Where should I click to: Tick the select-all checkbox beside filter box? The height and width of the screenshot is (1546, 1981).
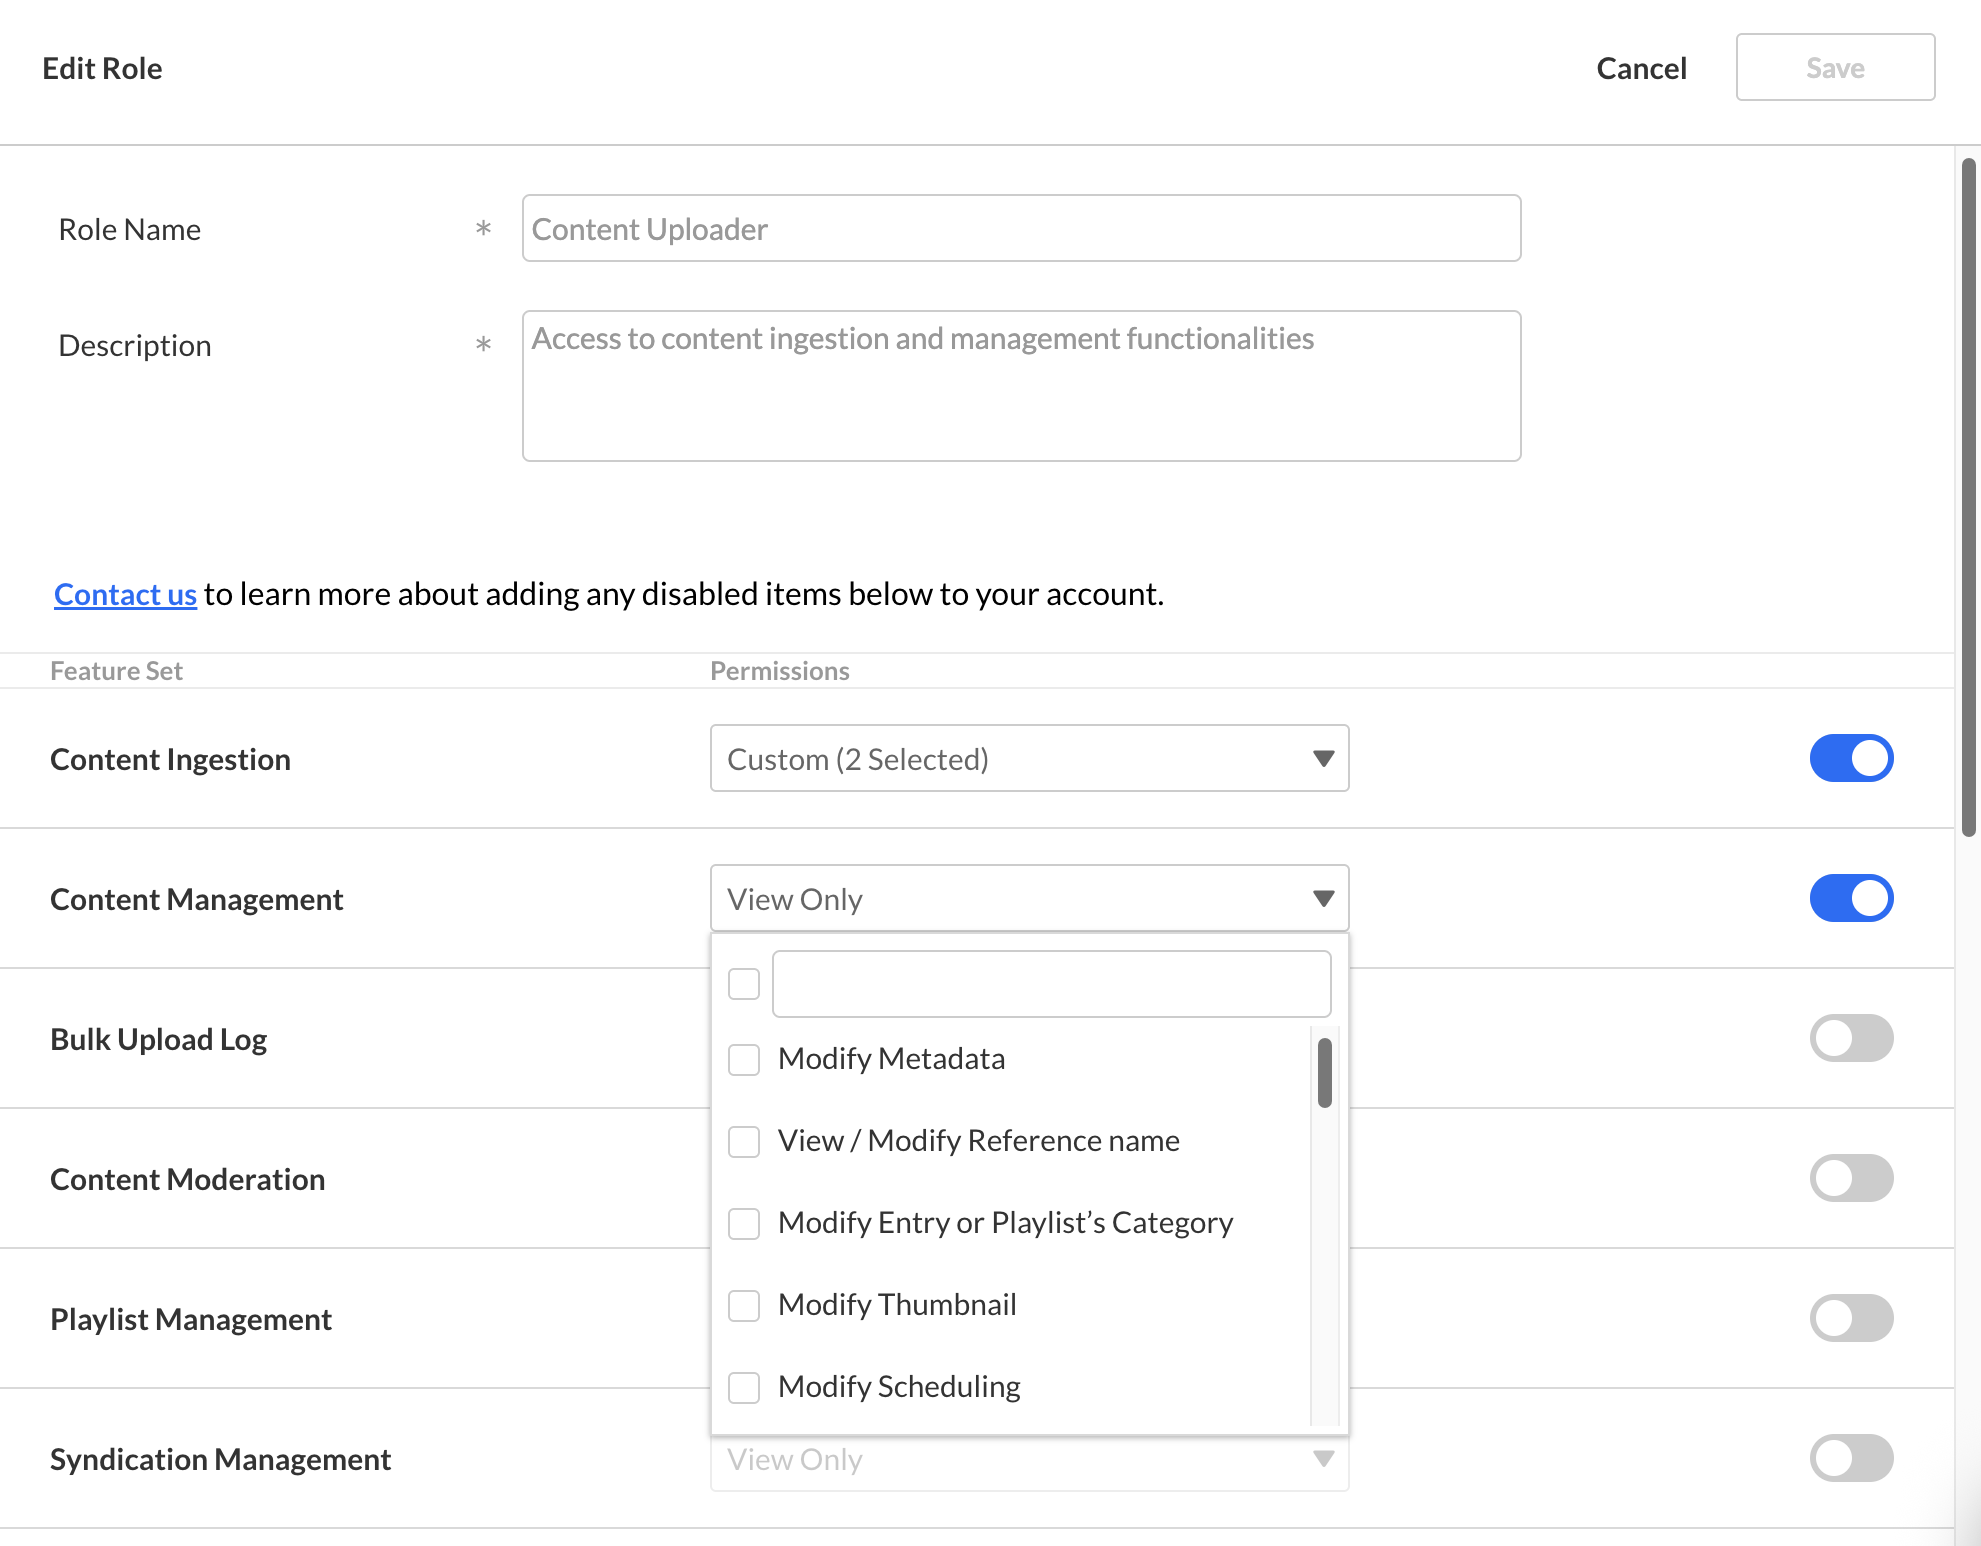(x=744, y=984)
